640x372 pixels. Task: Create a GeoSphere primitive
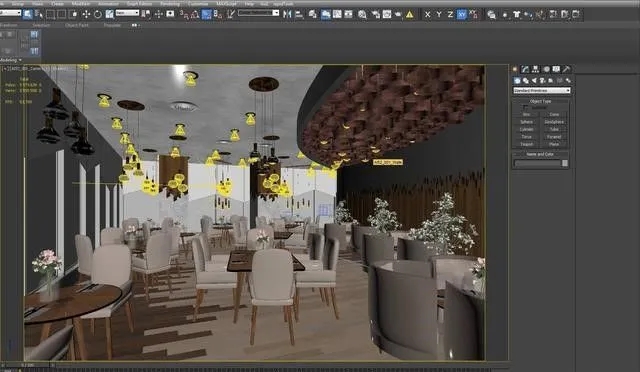pyautogui.click(x=554, y=122)
